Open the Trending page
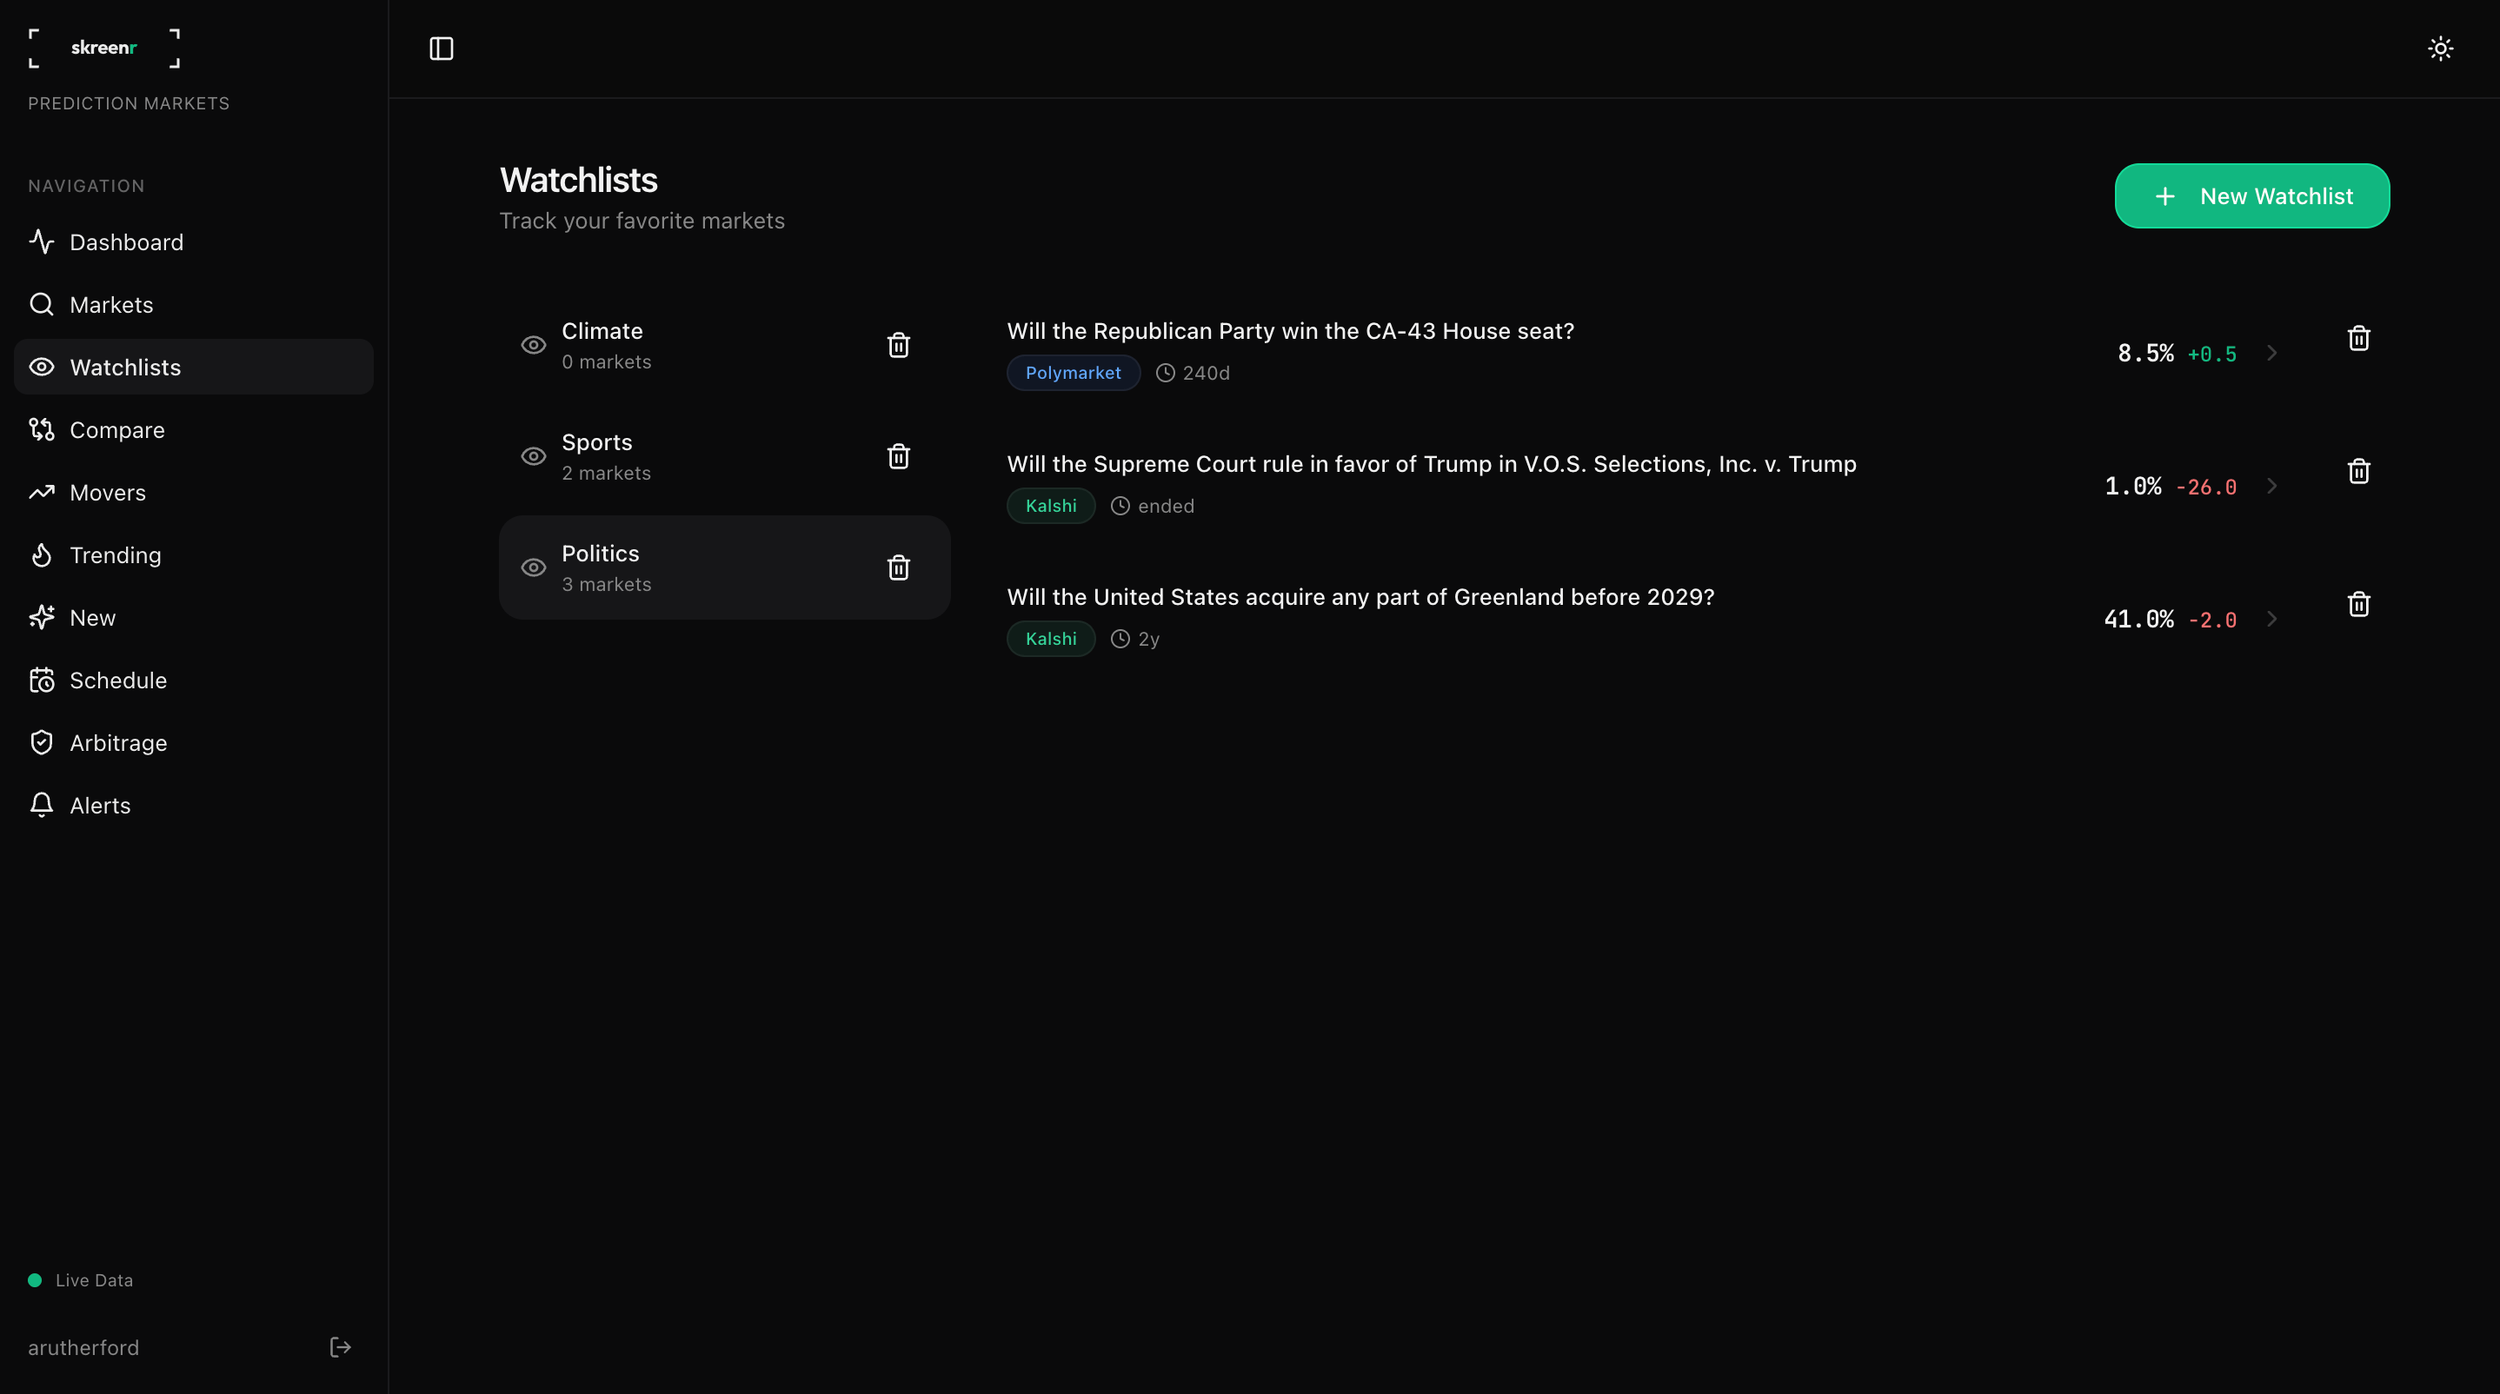 [194, 554]
